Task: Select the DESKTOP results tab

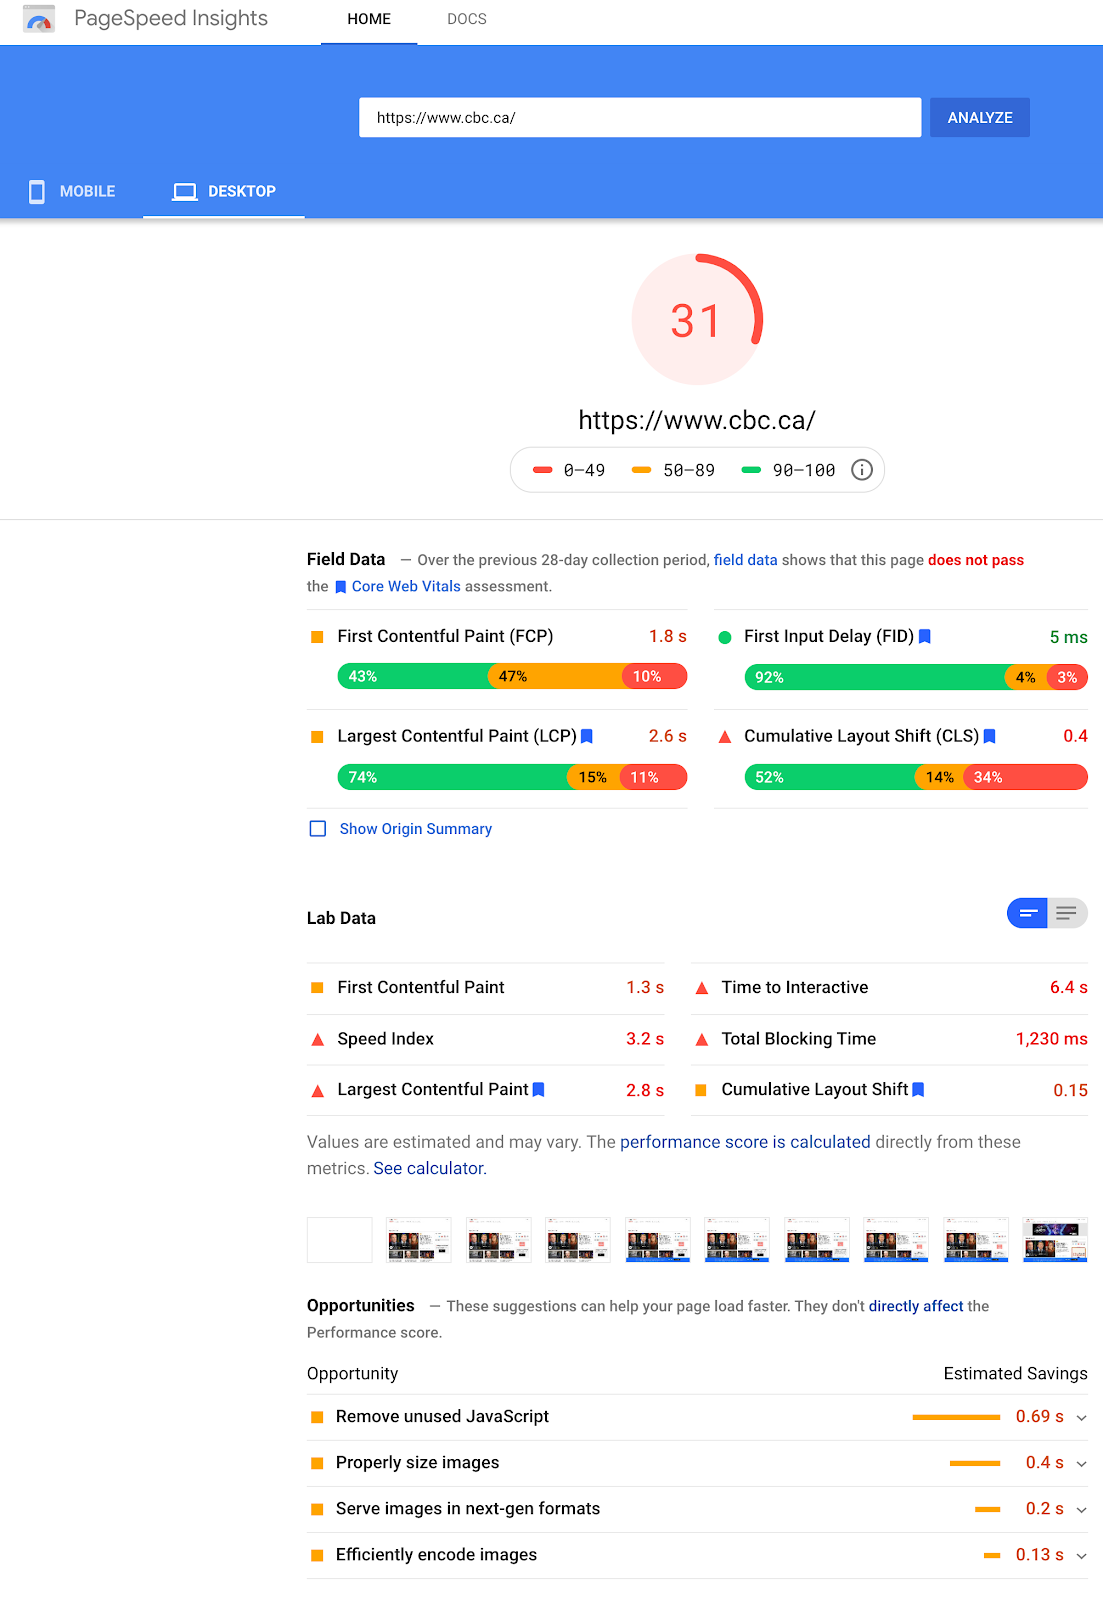Action: pyautogui.click(x=224, y=191)
